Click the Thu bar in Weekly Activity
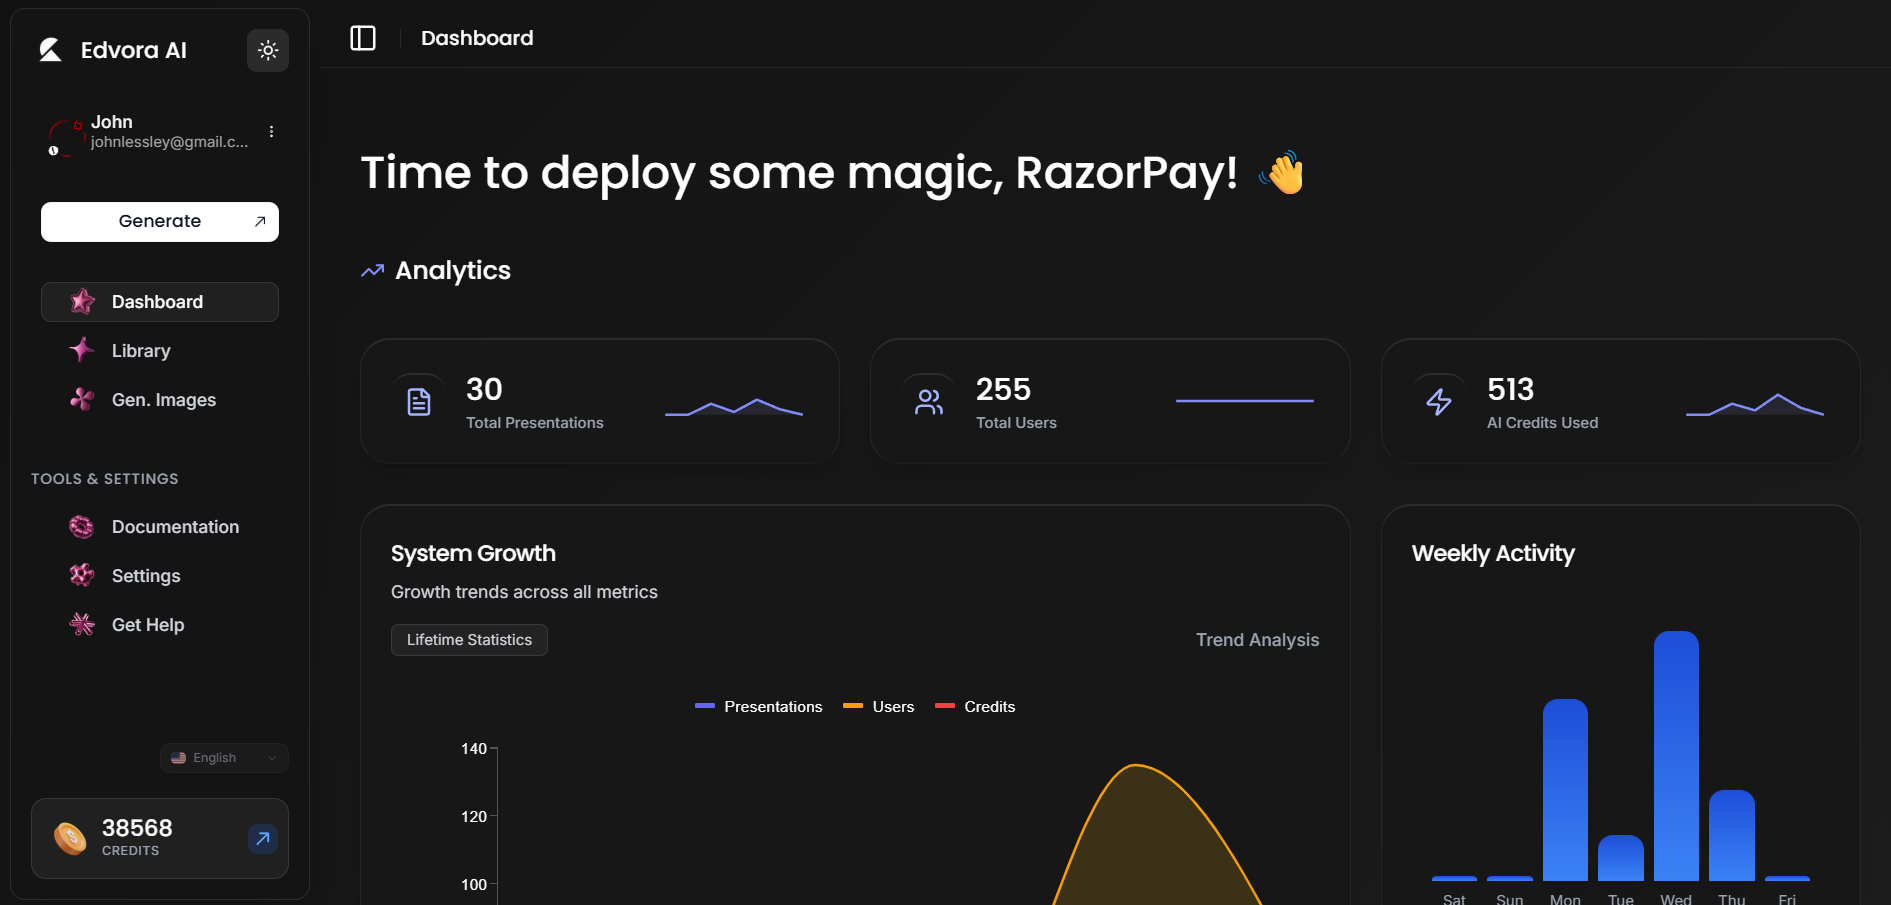 1732,835
